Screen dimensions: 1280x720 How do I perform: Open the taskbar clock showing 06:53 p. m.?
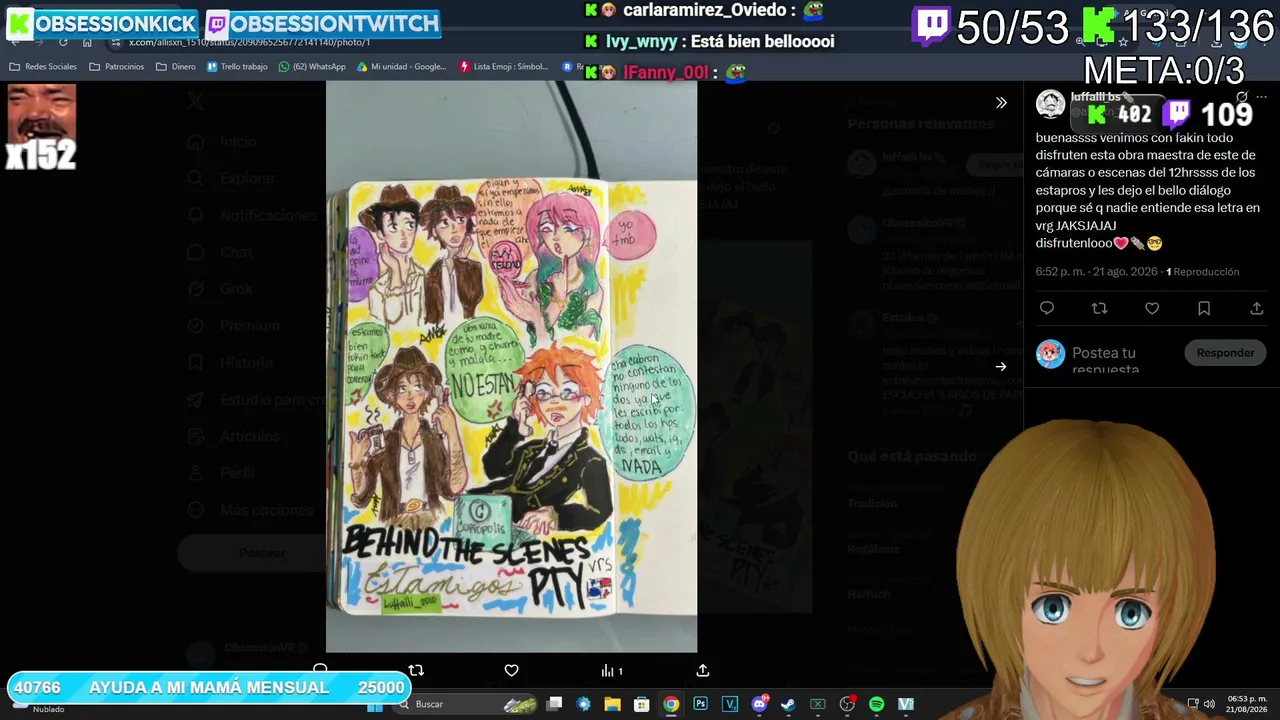pyautogui.click(x=1248, y=704)
